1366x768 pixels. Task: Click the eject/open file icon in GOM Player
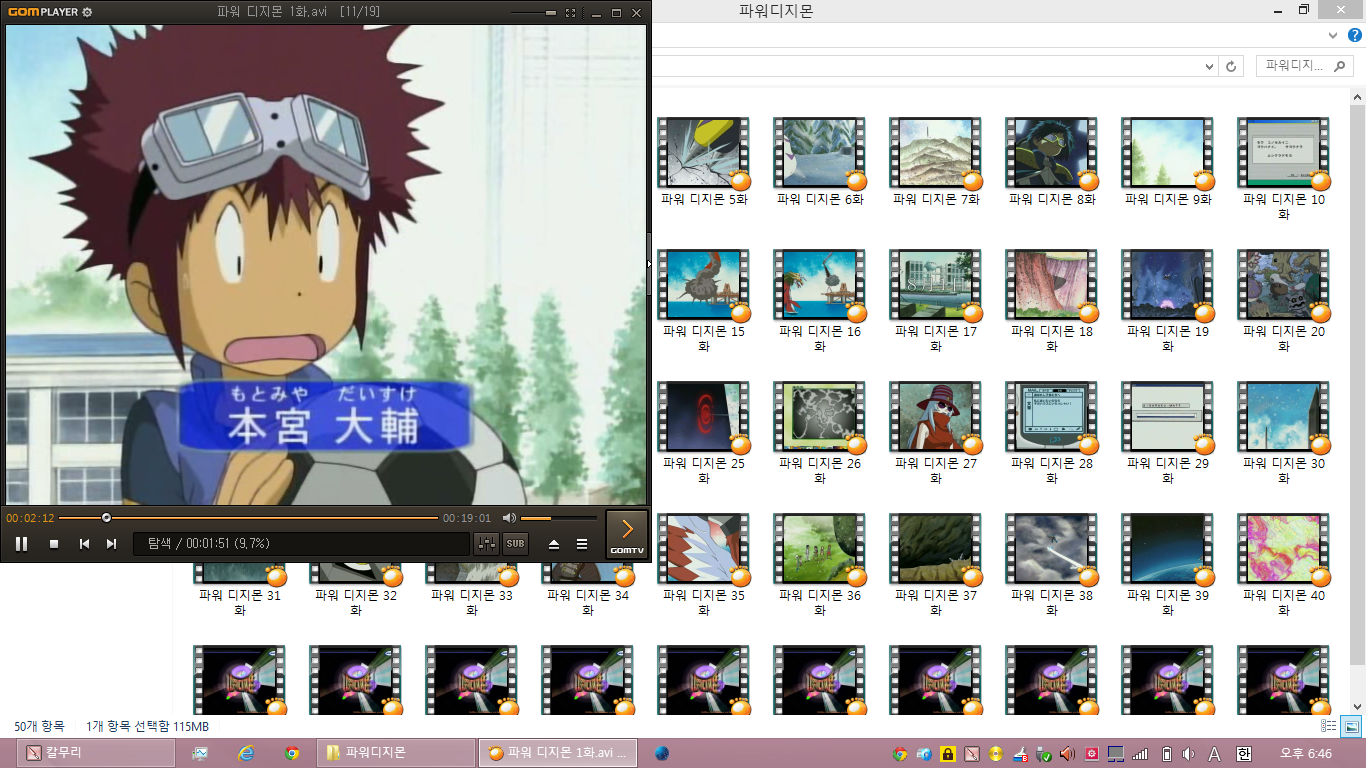pos(554,544)
